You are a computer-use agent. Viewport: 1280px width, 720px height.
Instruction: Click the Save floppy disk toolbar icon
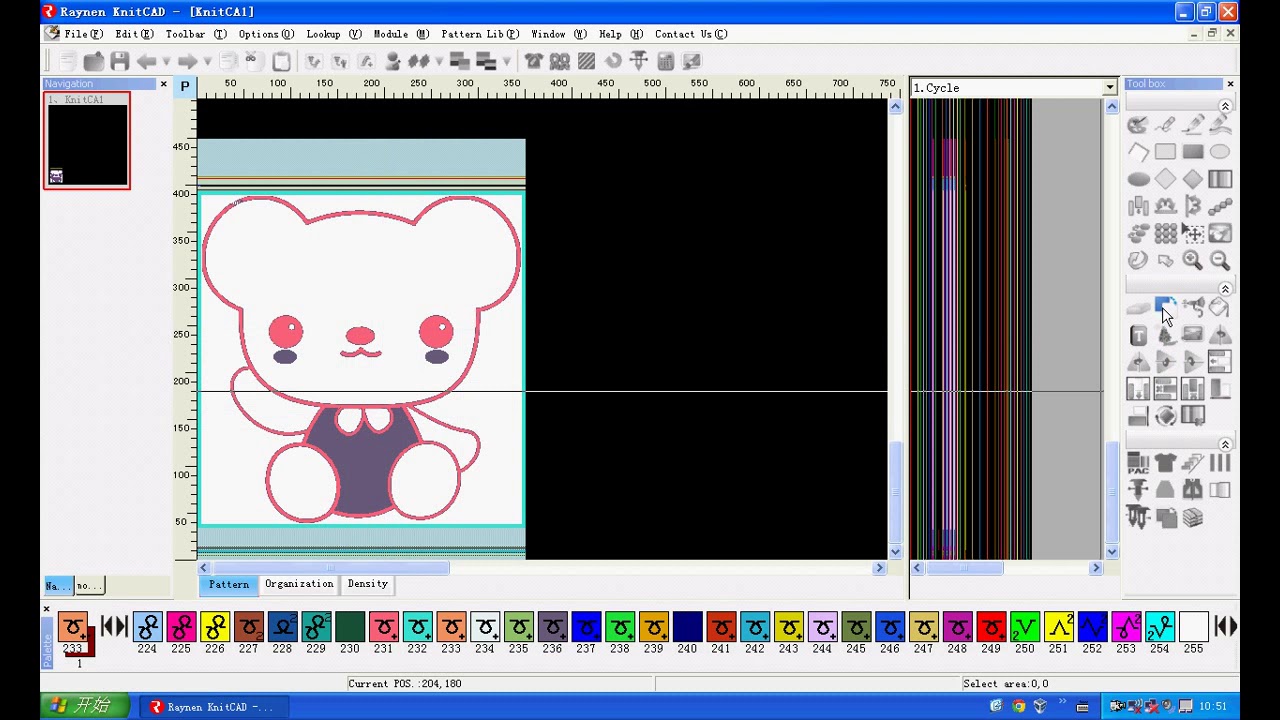click(x=120, y=61)
